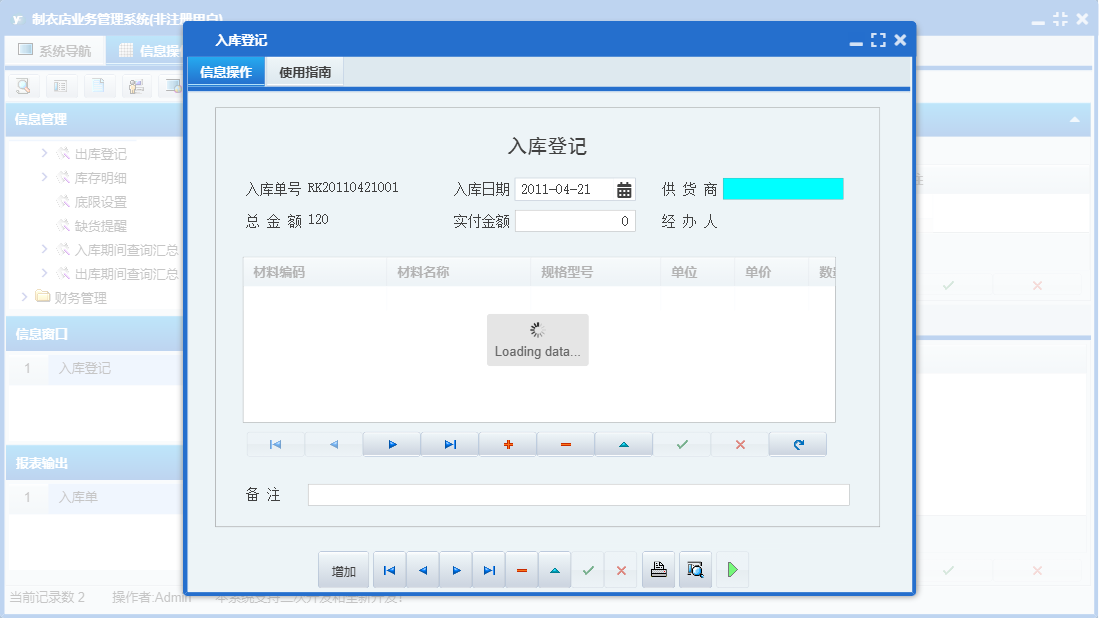Click the red X cancel icon above the grid
The width and height of the screenshot is (1099, 618).
[739, 444]
